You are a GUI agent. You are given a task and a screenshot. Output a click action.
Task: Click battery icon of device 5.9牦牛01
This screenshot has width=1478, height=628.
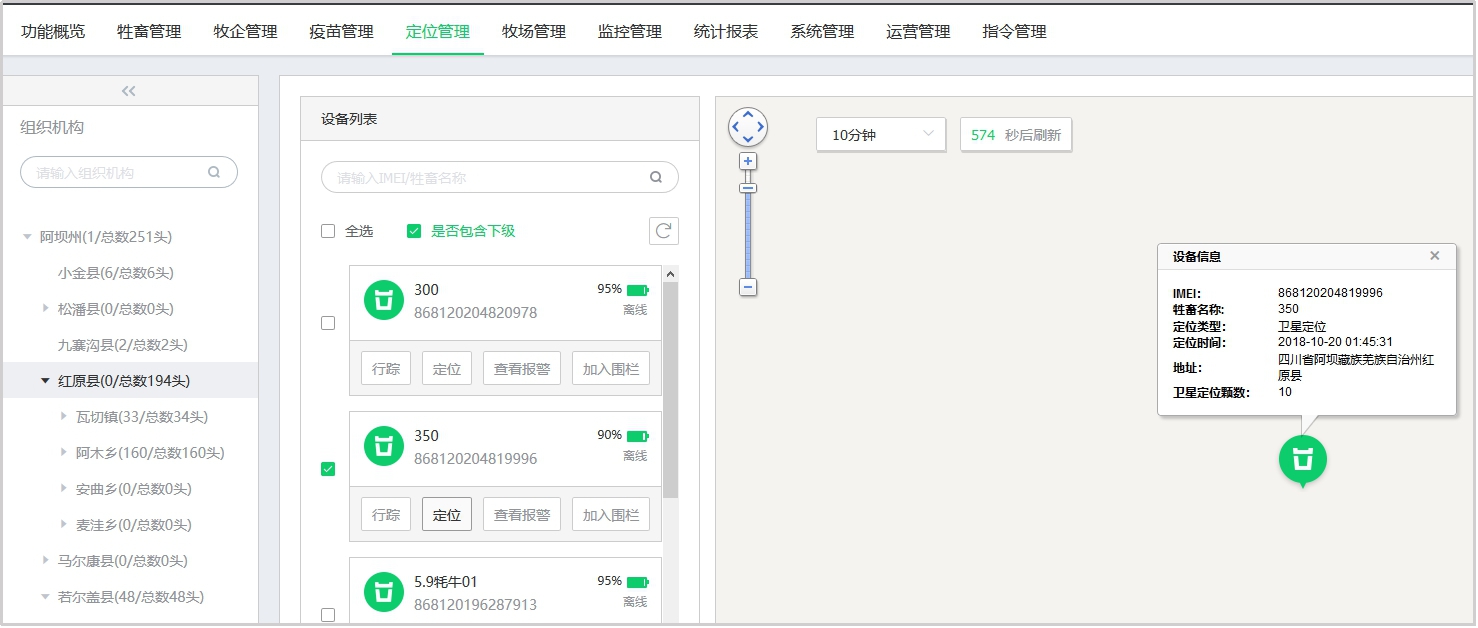(638, 582)
